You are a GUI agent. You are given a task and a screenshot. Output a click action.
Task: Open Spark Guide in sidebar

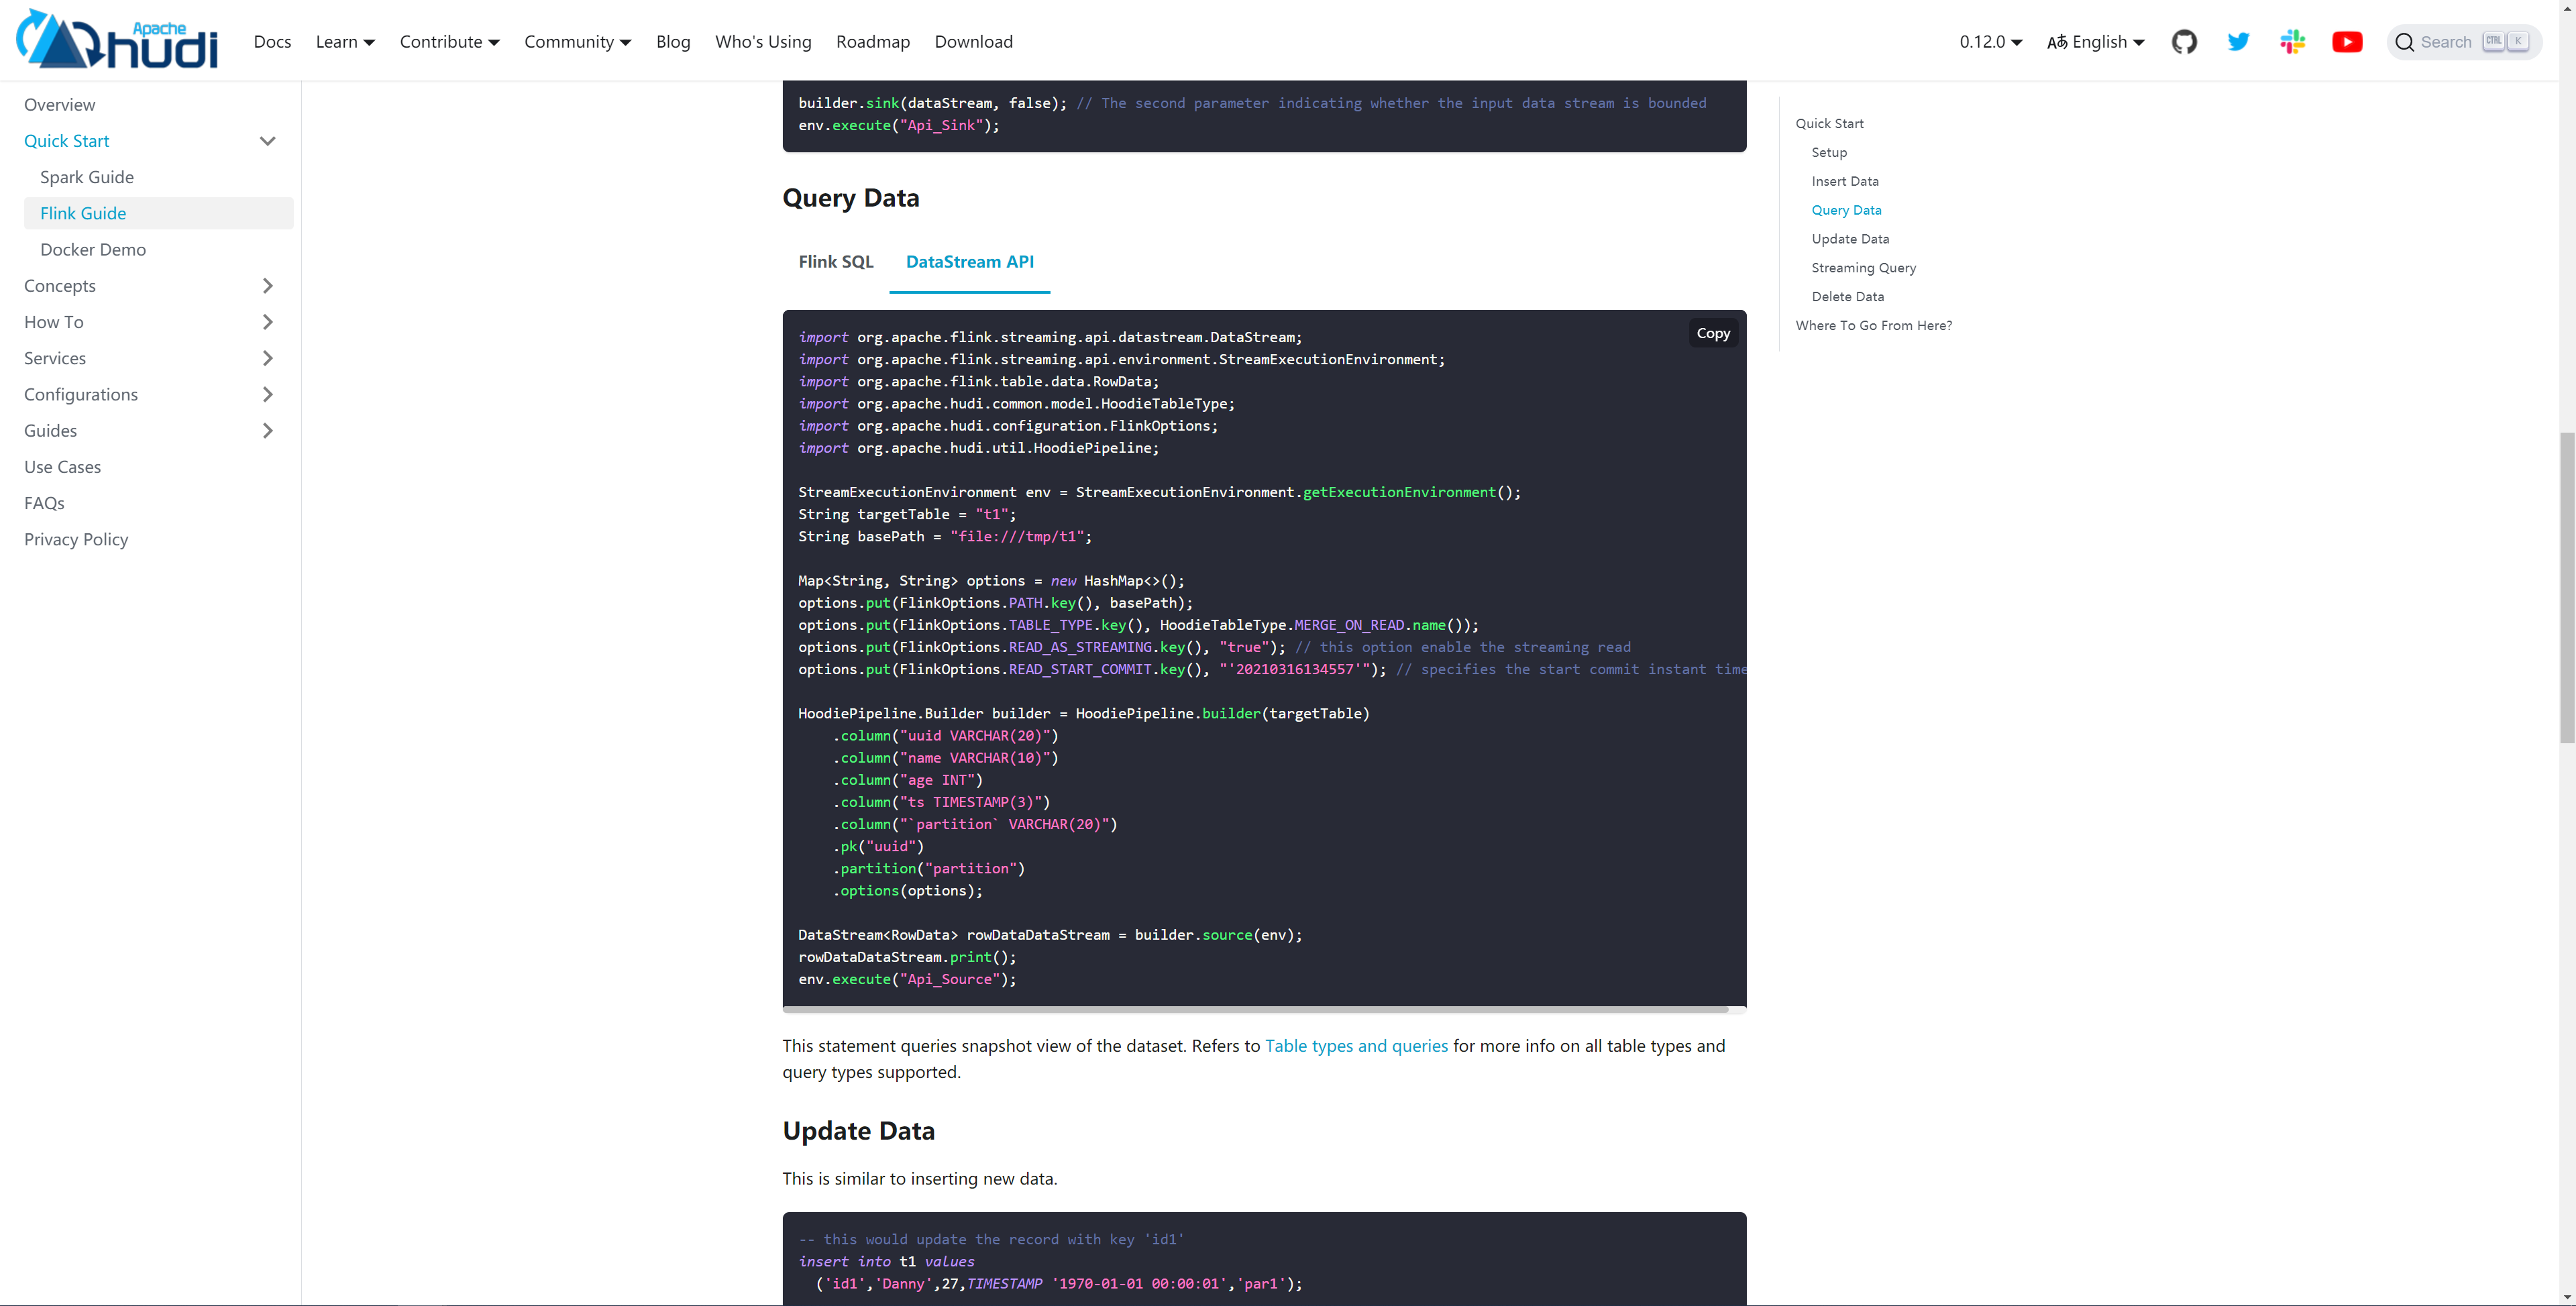click(x=87, y=177)
